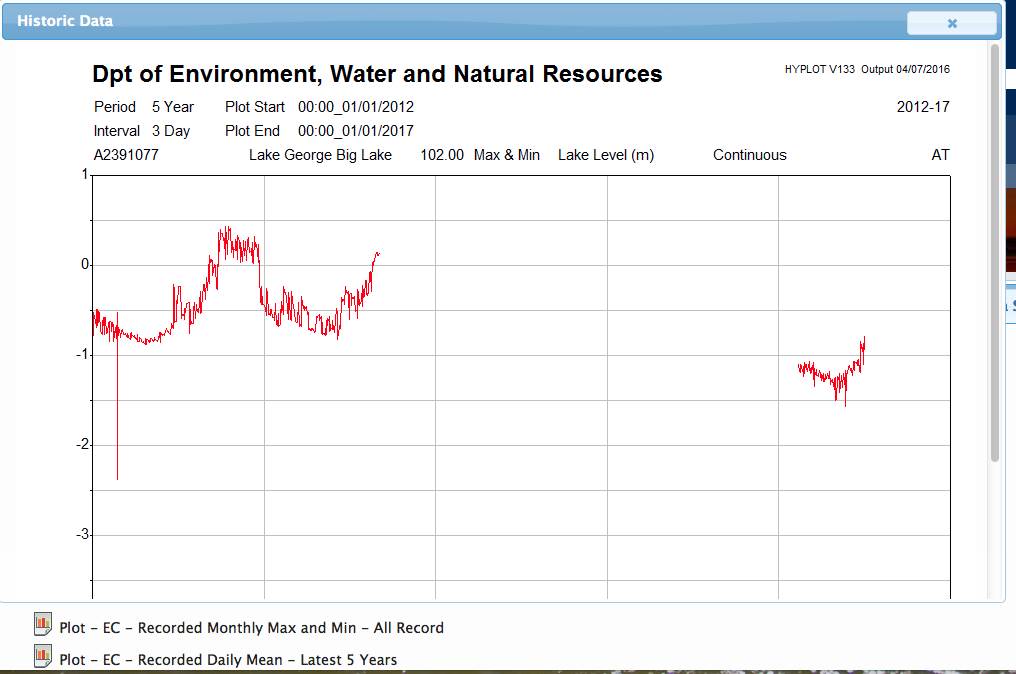Open Plot EC Recorded Monthly Max and Min link
This screenshot has height=674, width=1016.
tap(251, 628)
